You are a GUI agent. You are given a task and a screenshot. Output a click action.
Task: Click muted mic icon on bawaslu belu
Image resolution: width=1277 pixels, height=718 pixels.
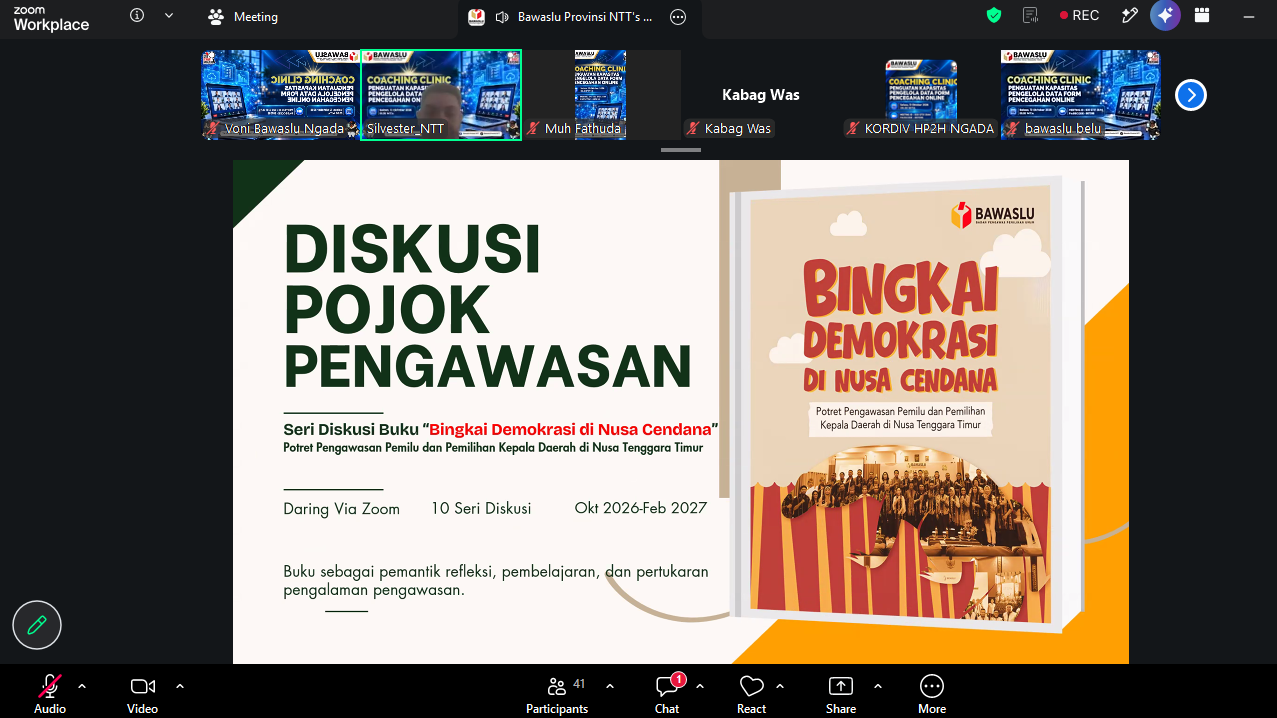[x=1013, y=129]
